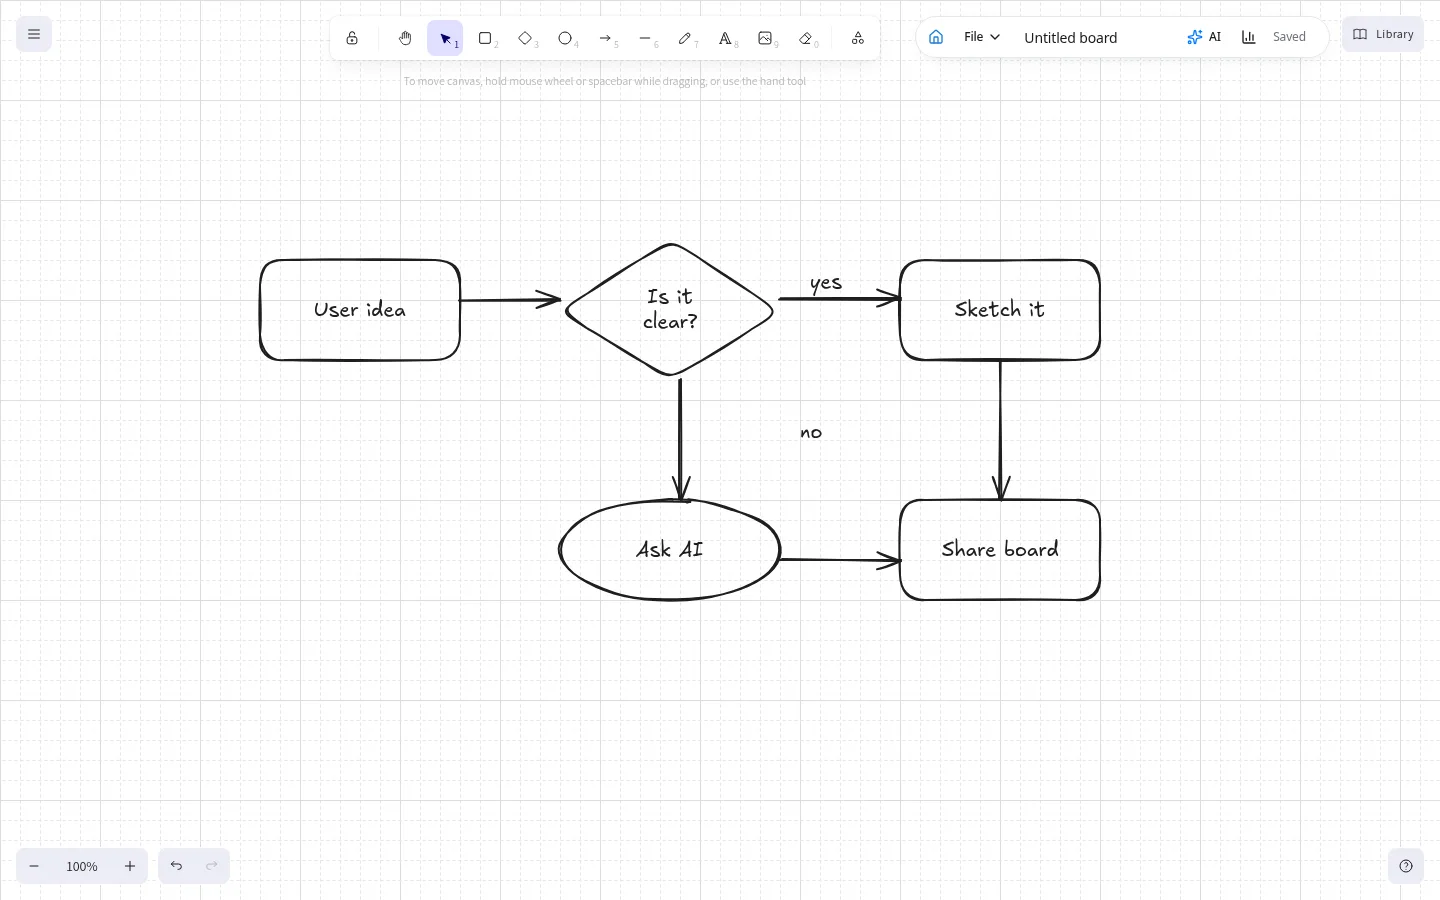This screenshot has width=1440, height=900.
Task: Open the File dropdown menu
Action: pos(981,37)
